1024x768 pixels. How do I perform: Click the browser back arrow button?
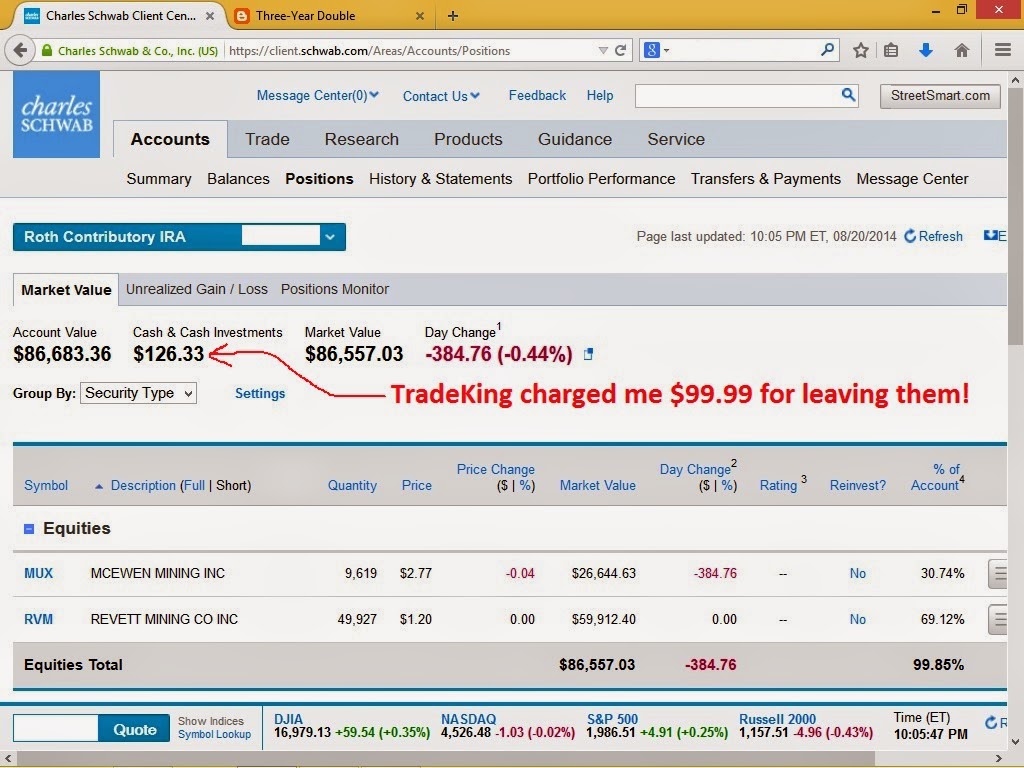tap(20, 50)
